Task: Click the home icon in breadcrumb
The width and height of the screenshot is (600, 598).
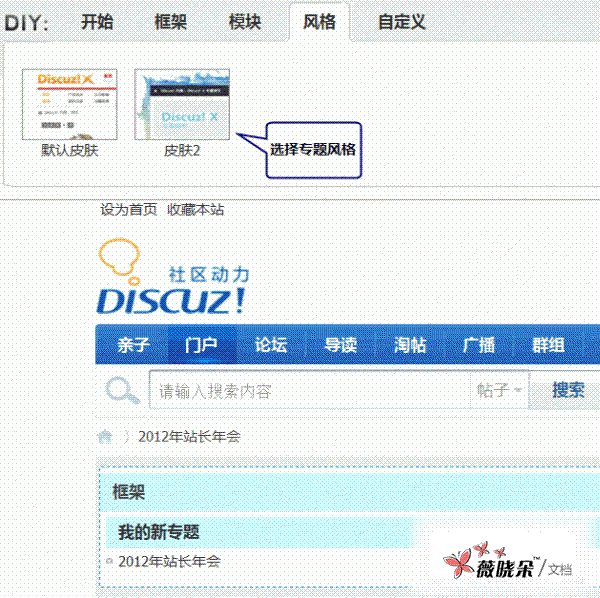Action: click(105, 437)
